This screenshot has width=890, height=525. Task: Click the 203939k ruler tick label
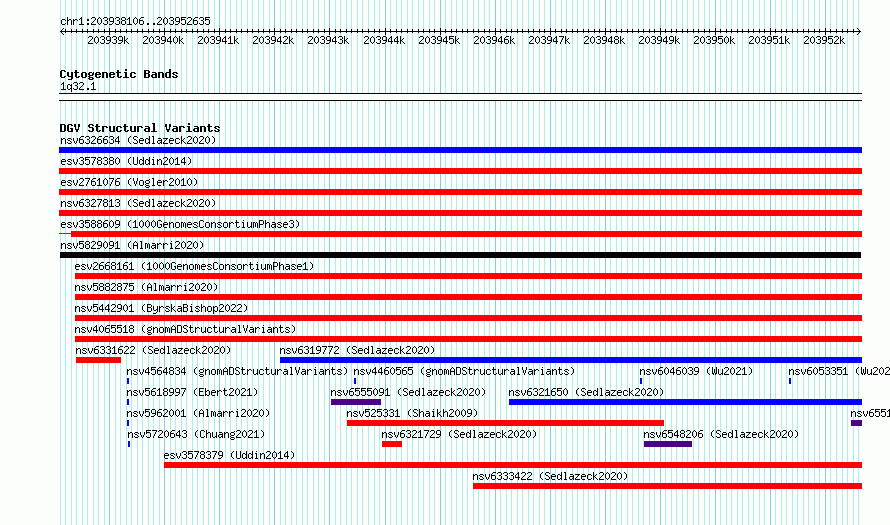[108, 40]
